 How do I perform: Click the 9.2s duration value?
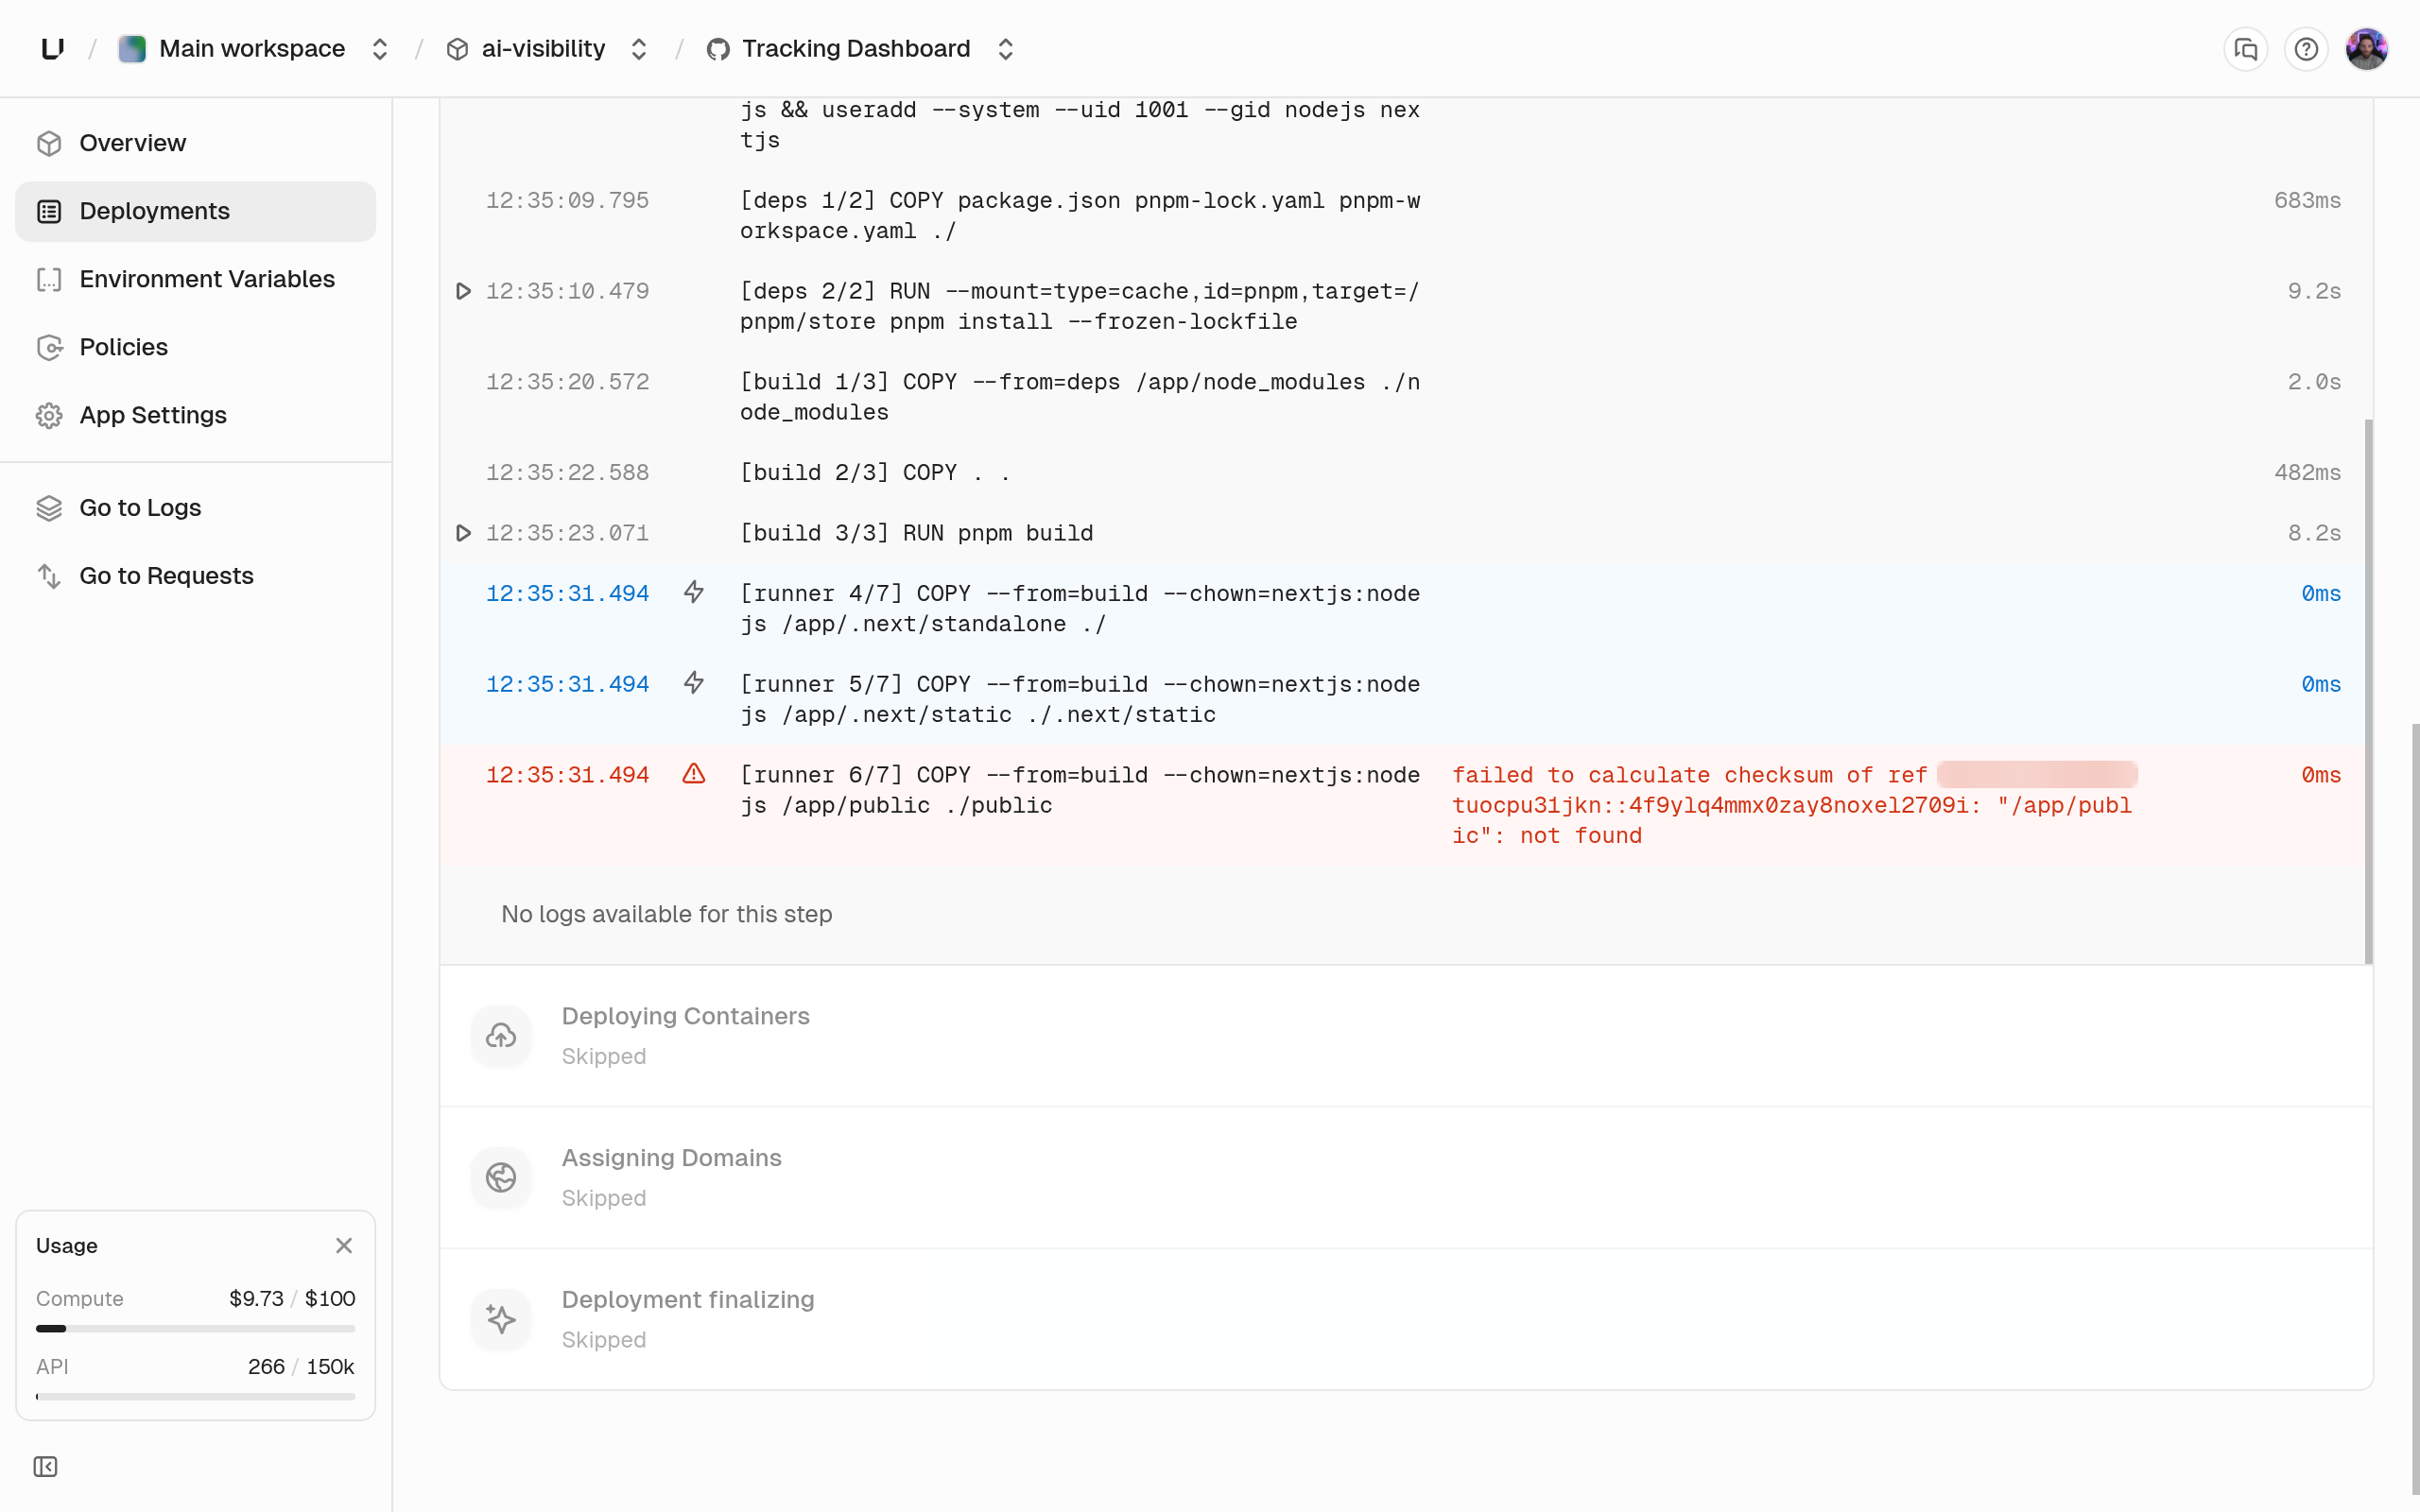point(2314,291)
